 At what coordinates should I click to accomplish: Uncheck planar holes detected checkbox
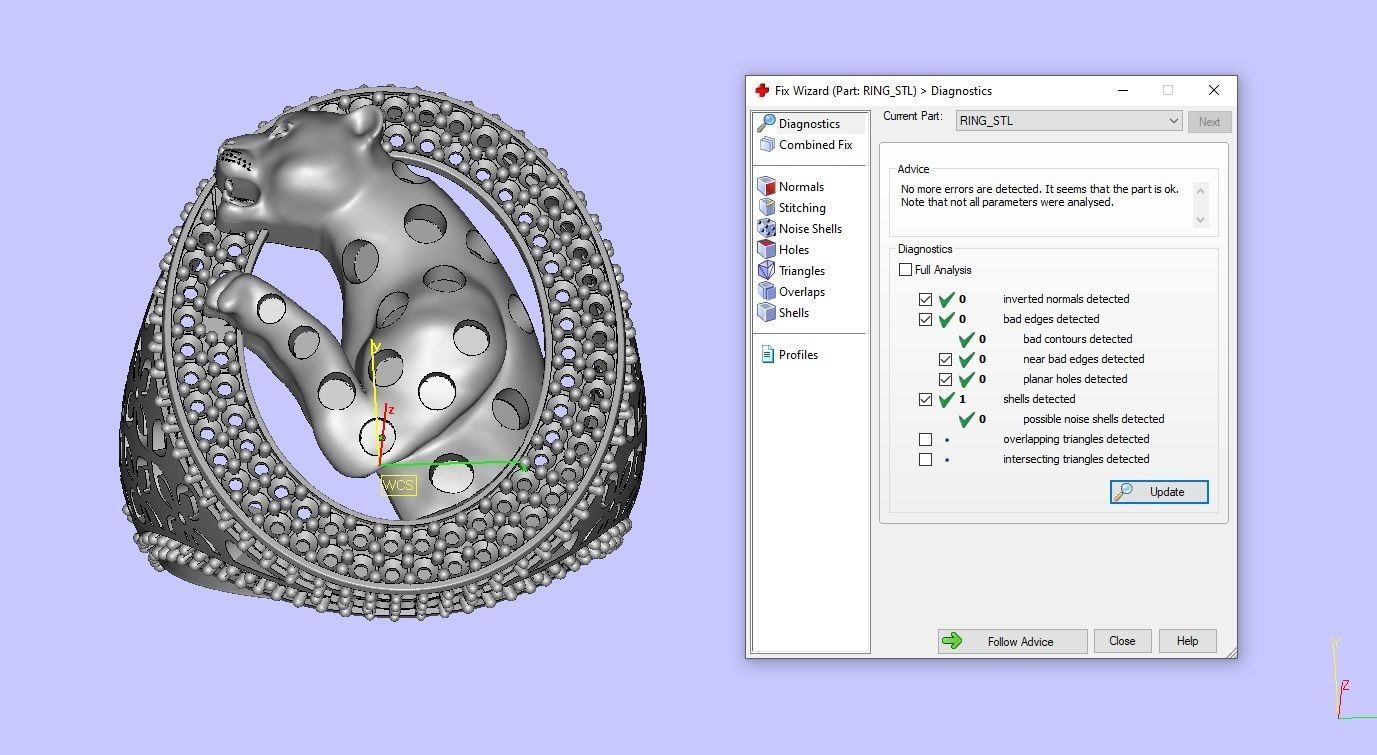point(945,379)
